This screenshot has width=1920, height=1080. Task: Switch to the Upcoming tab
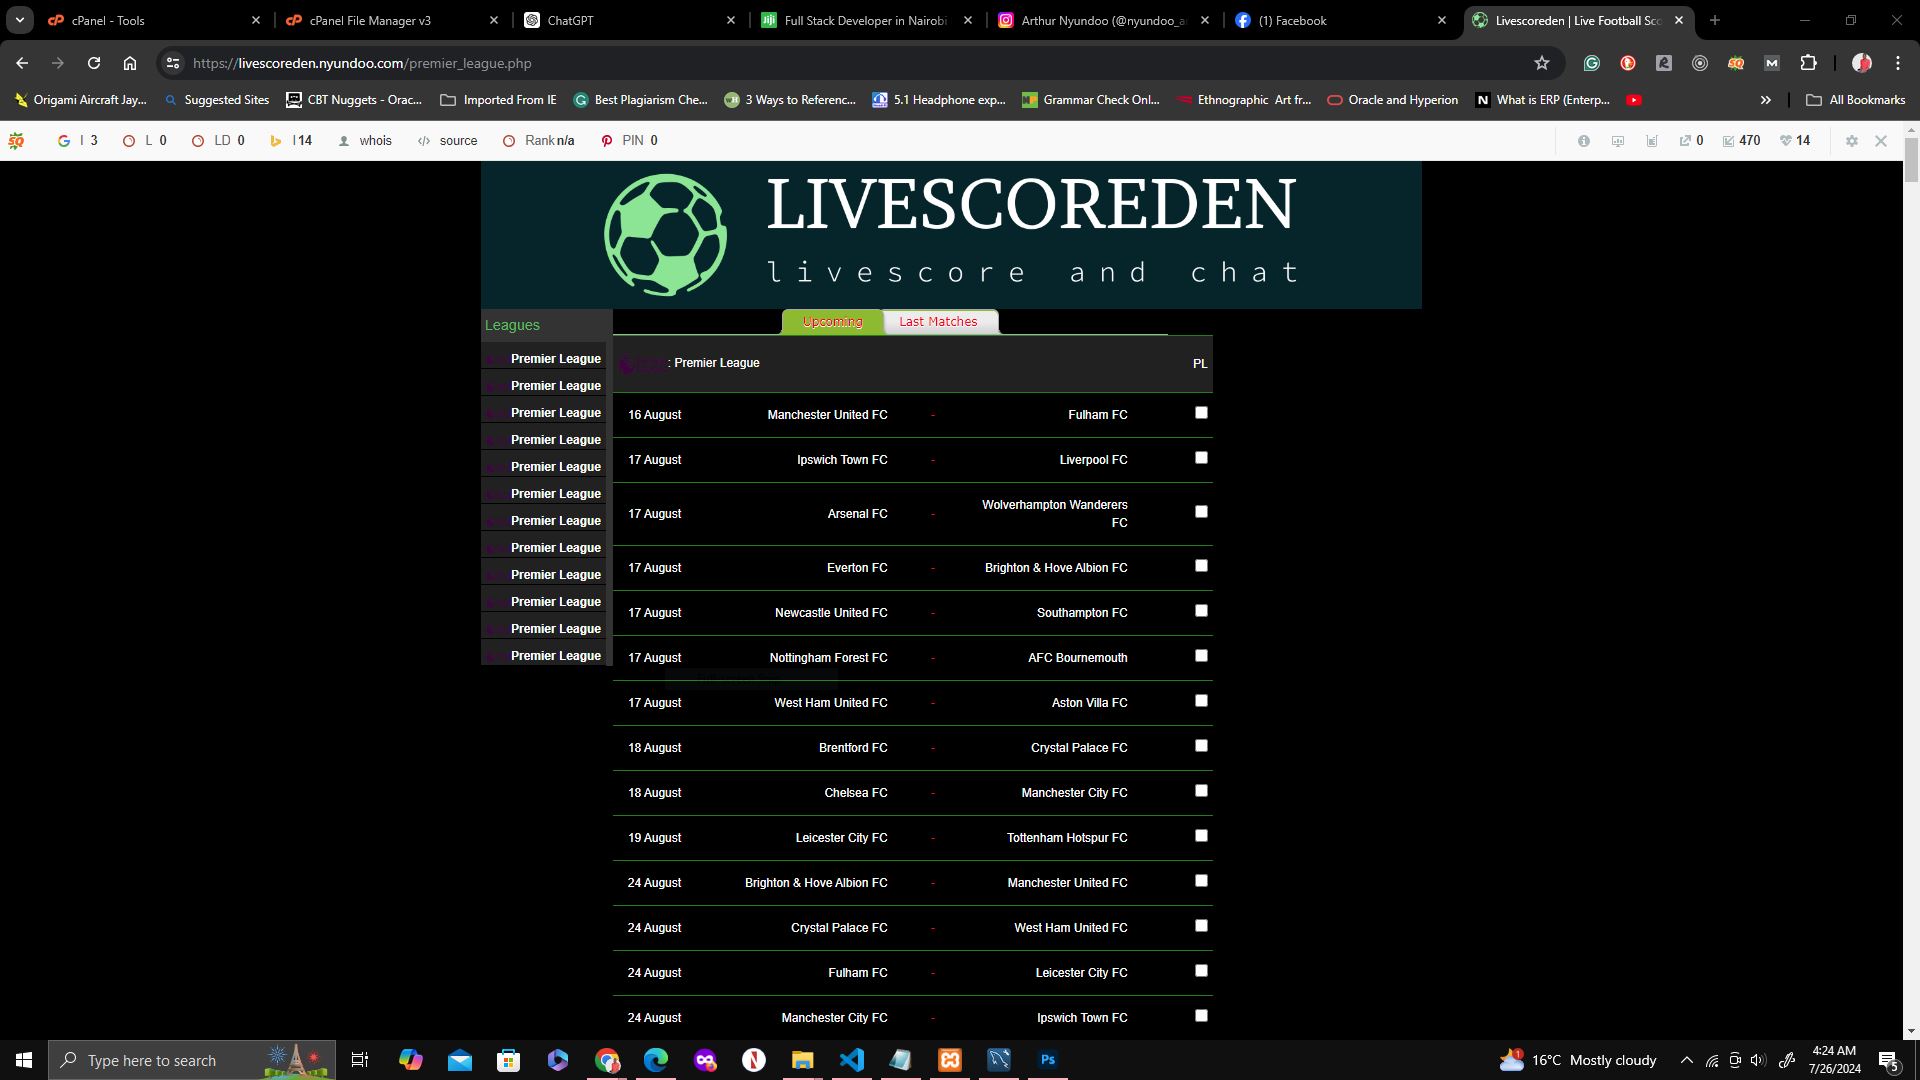tap(832, 322)
